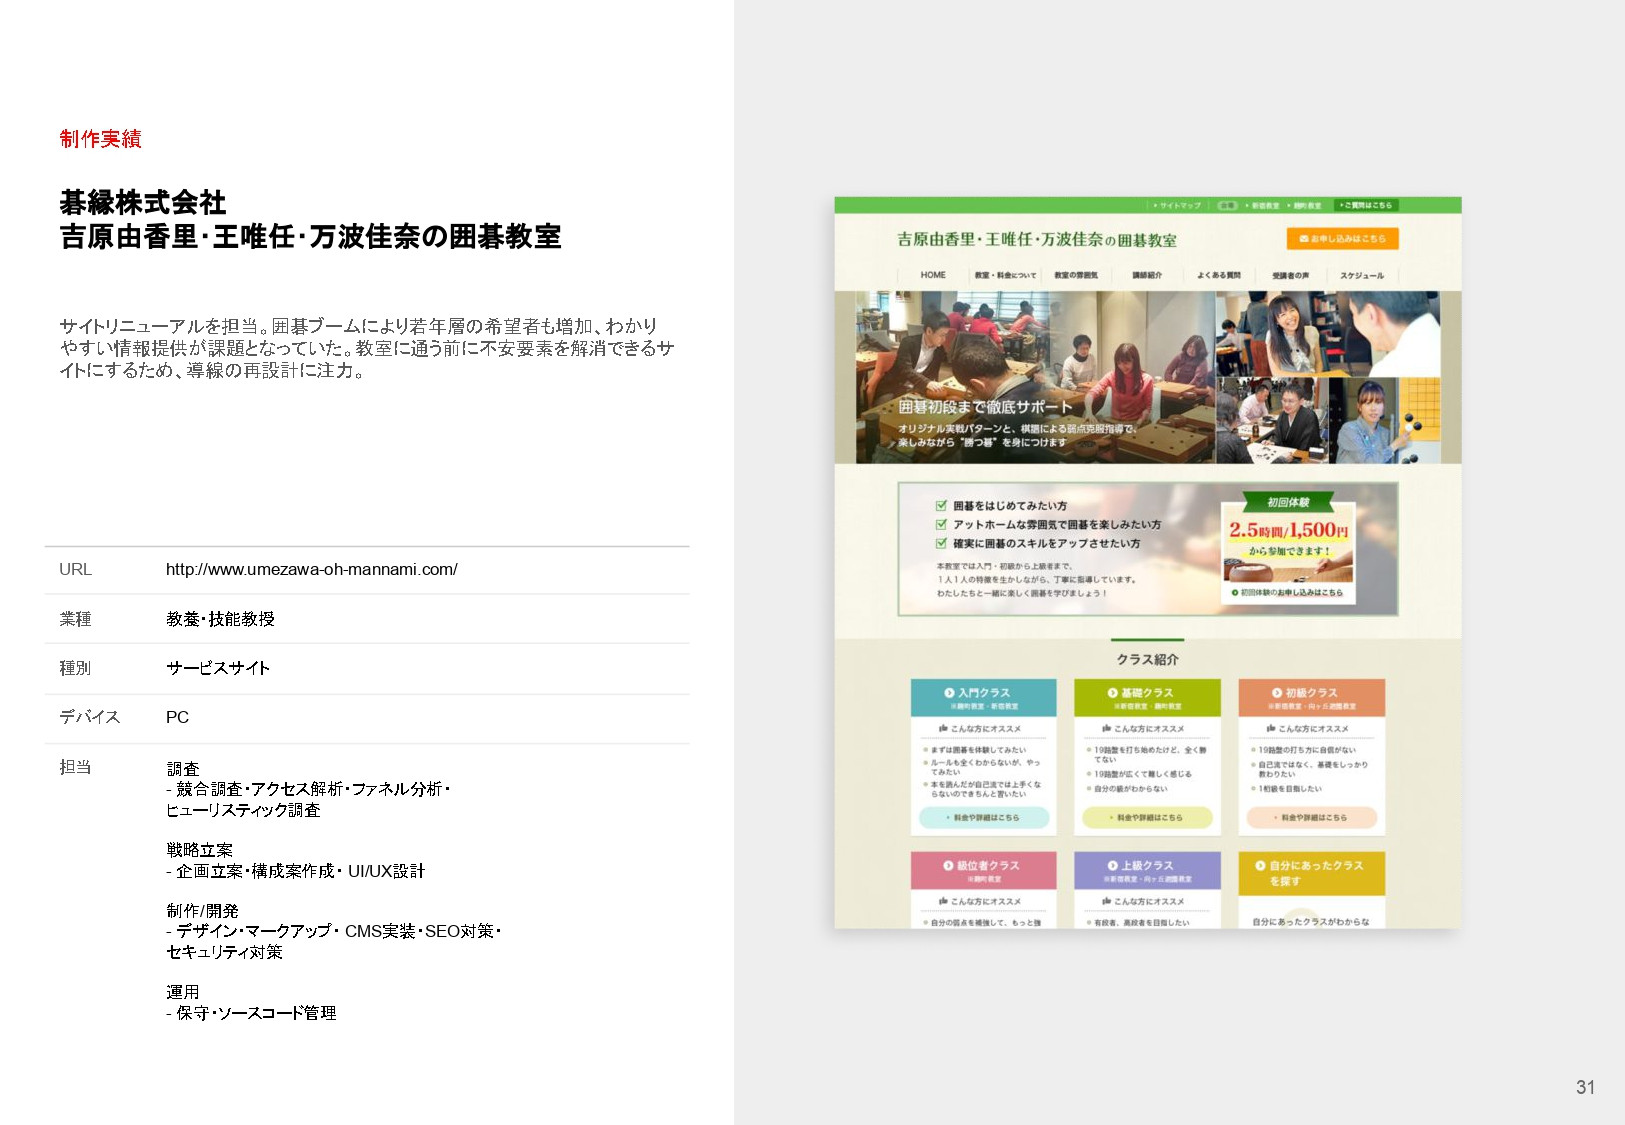The width and height of the screenshot is (1625, 1125).
Task: Click the arrow icon on 自分にあったクラスを探す
Action: (1259, 864)
